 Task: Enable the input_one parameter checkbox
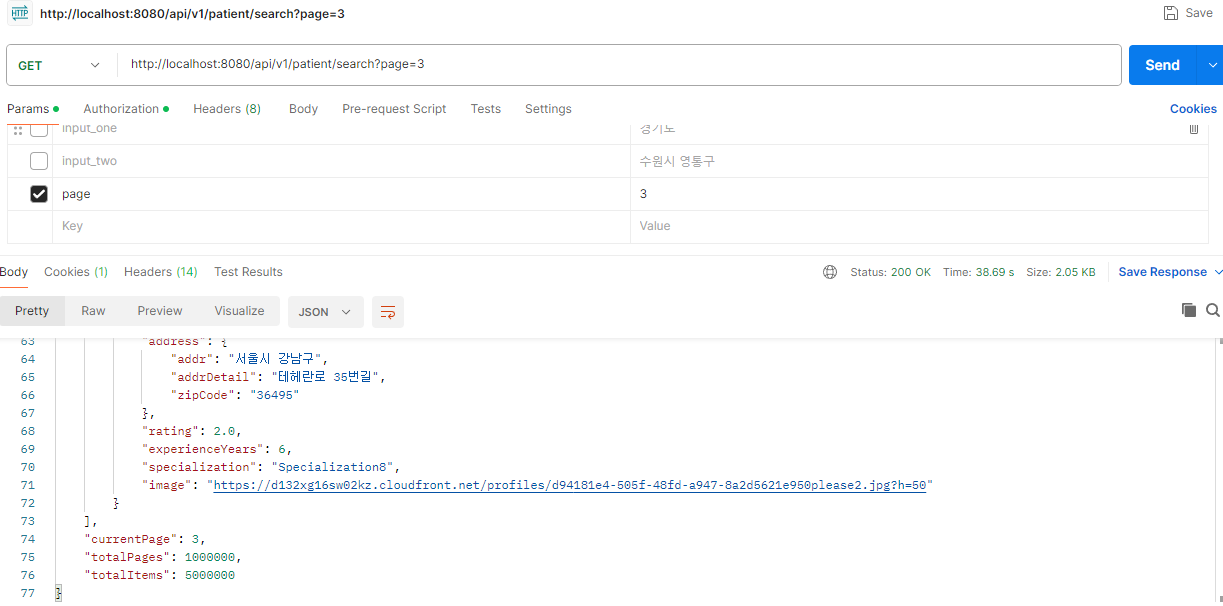pos(39,129)
